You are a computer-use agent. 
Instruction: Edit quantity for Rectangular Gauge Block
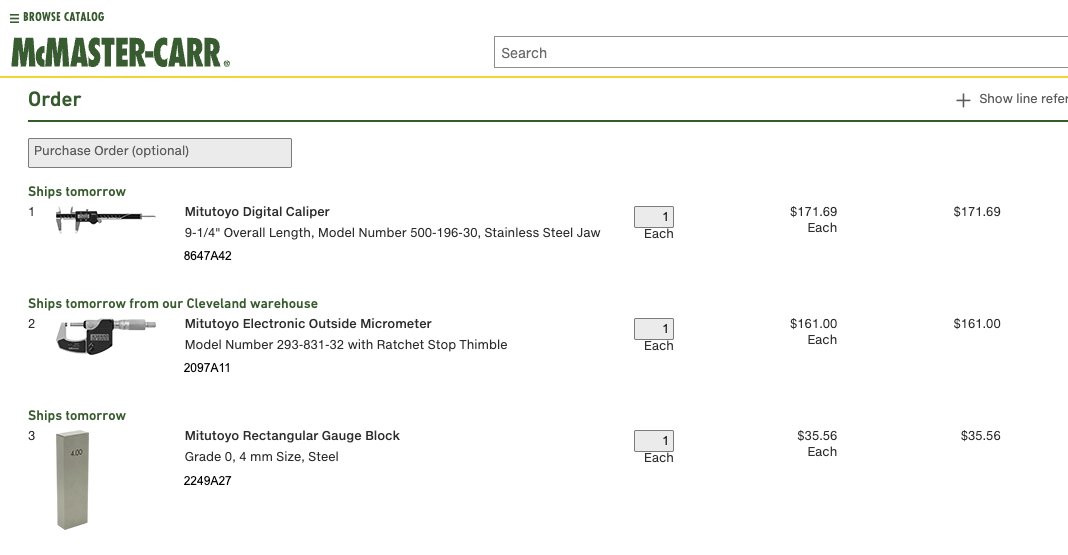653,441
